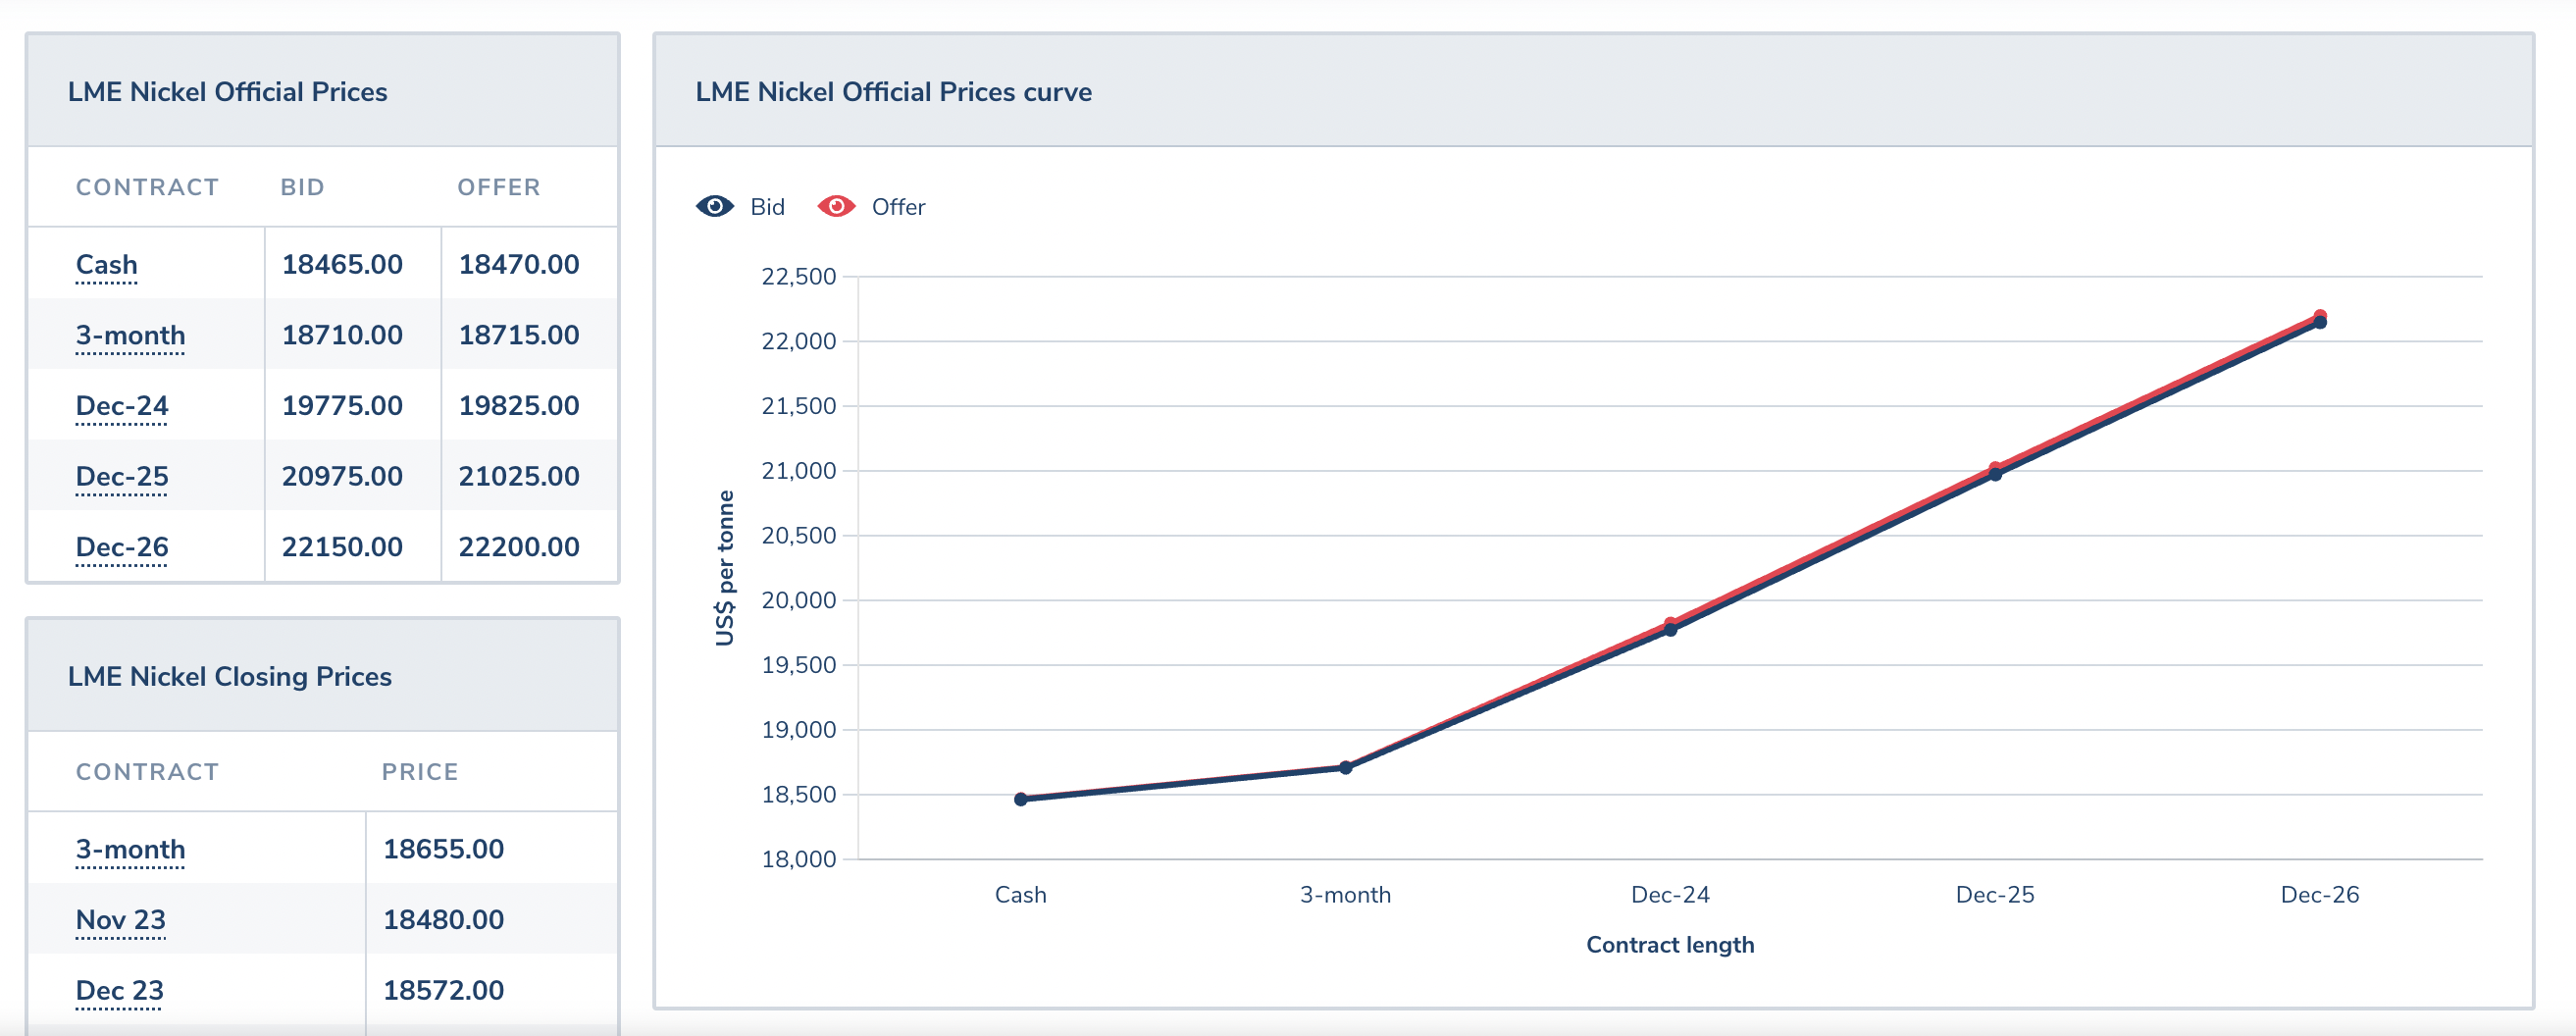Click the Dec-26 bid data point
Image resolution: width=2576 pixels, height=1036 pixels.
[2320, 322]
